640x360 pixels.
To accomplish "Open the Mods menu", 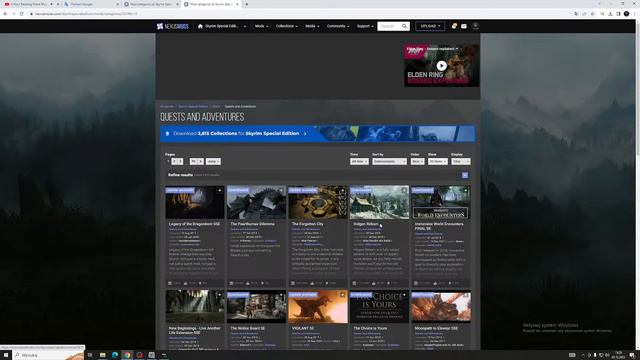I will click(x=262, y=26).
